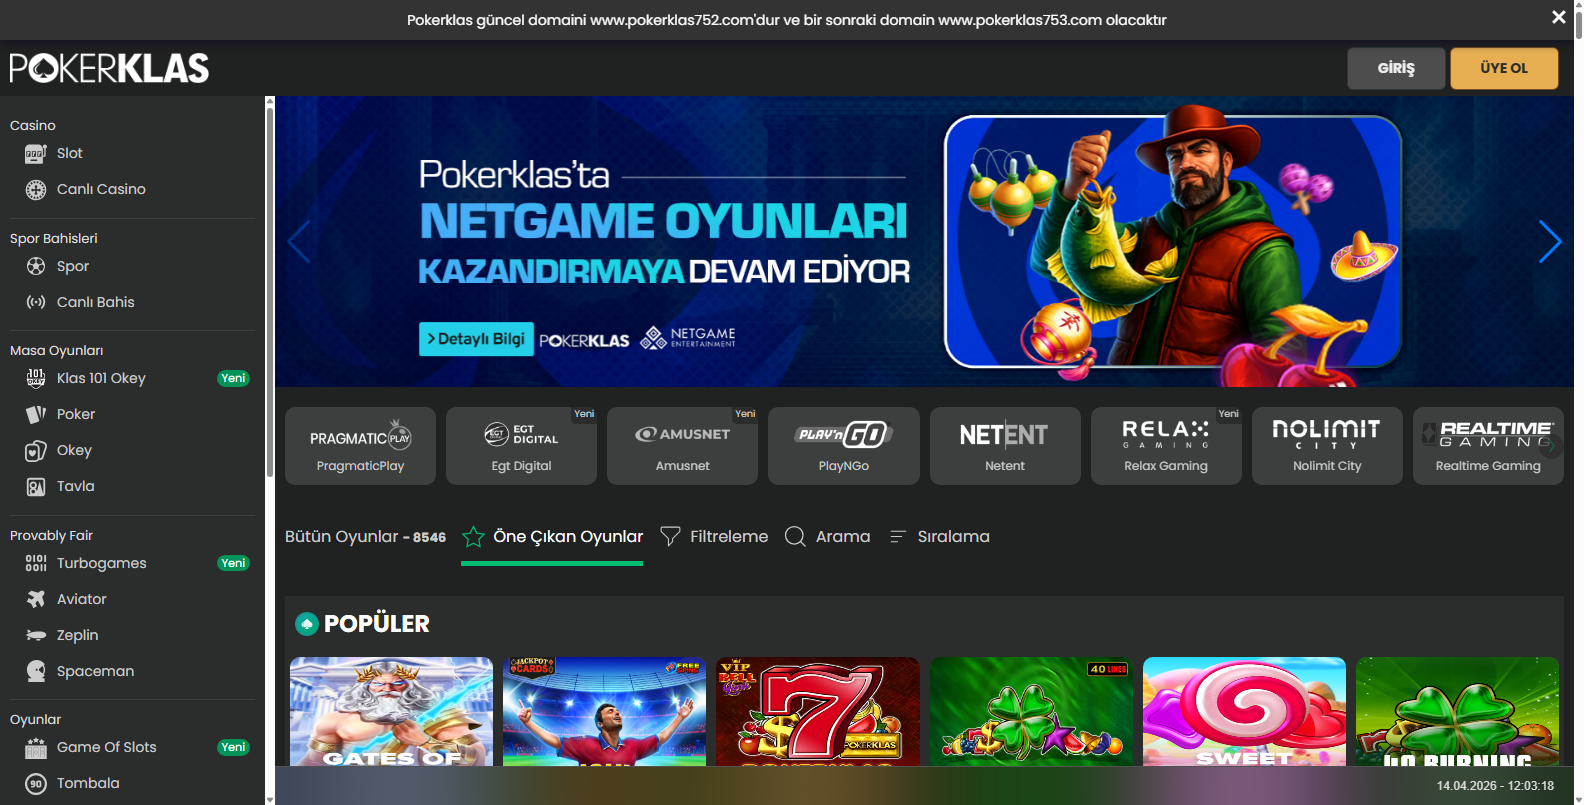Close the domain notification bar
The height and width of the screenshot is (805, 1584).
click(1558, 17)
